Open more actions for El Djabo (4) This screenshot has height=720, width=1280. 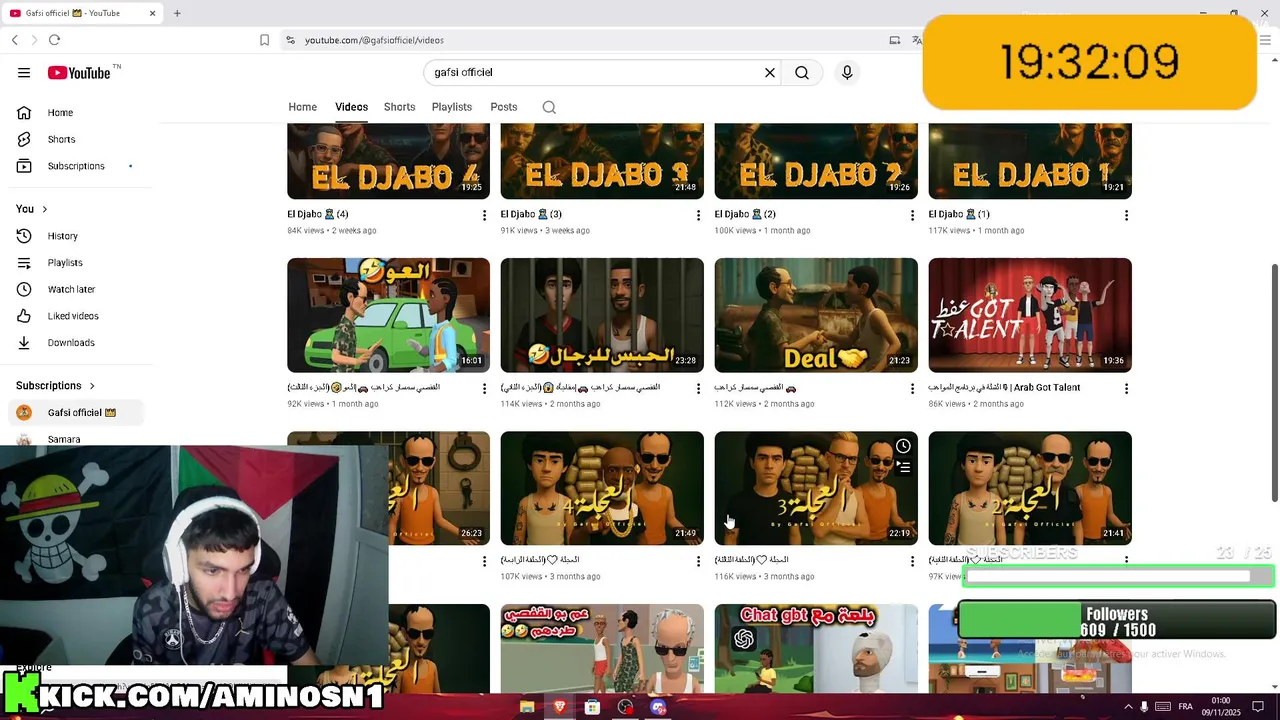click(485, 215)
